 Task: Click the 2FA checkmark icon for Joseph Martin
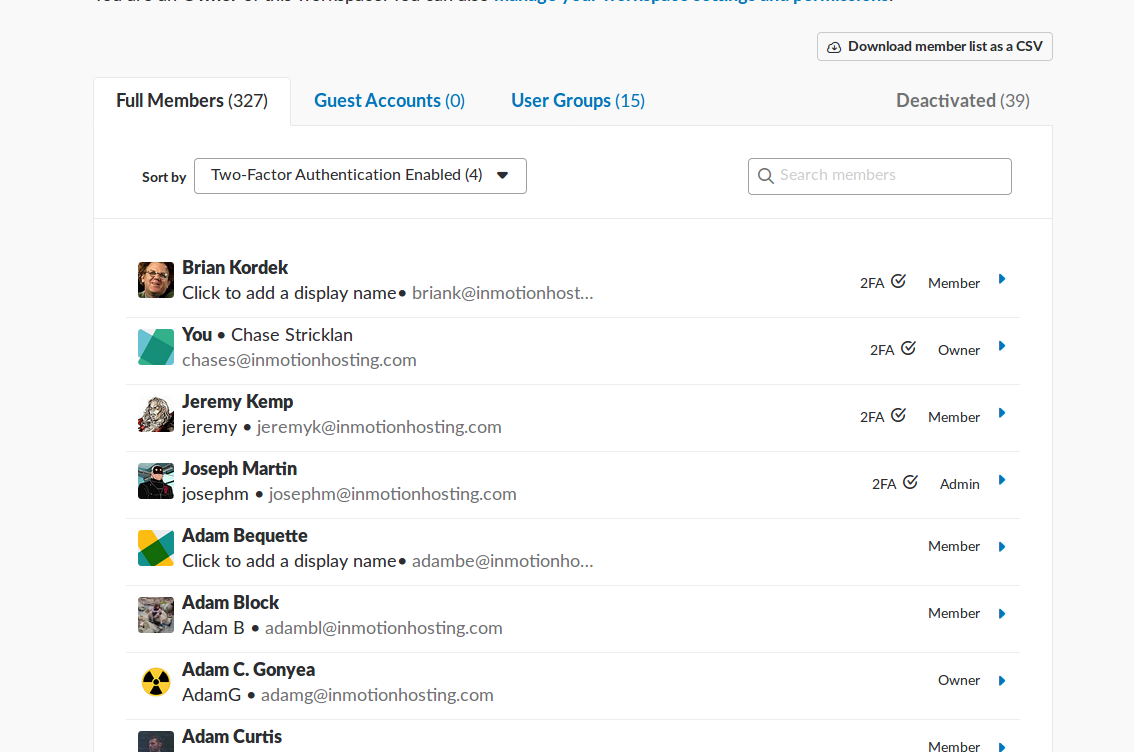pyautogui.click(x=910, y=483)
